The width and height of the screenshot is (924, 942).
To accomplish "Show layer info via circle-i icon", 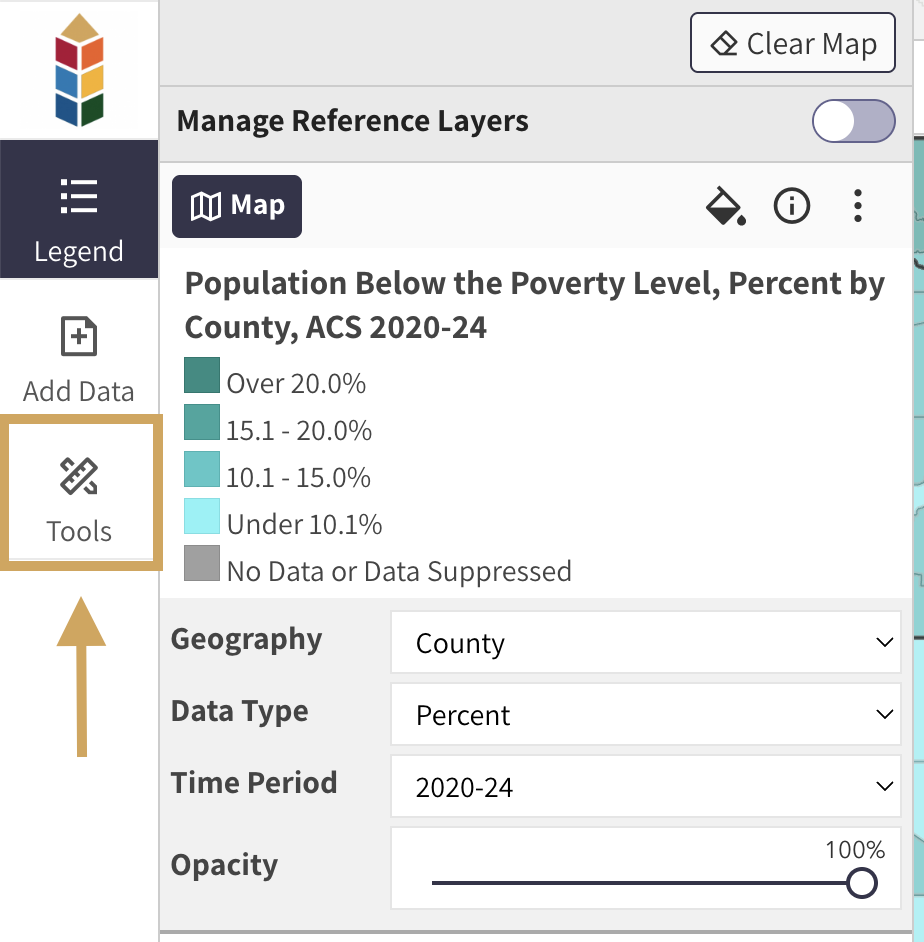I will pos(791,206).
